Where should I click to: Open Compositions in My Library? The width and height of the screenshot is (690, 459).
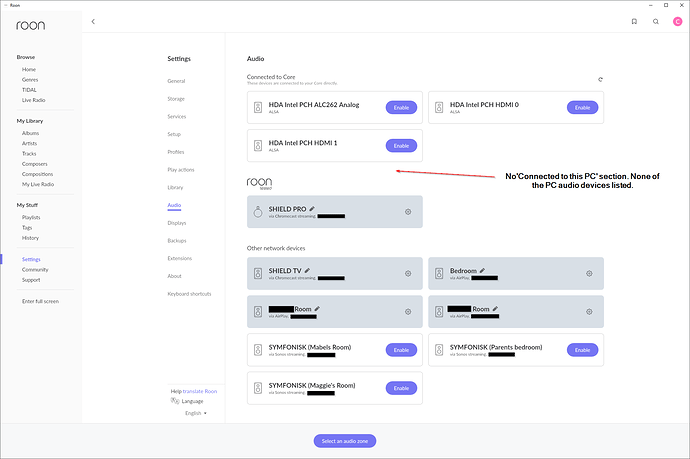coord(37,174)
